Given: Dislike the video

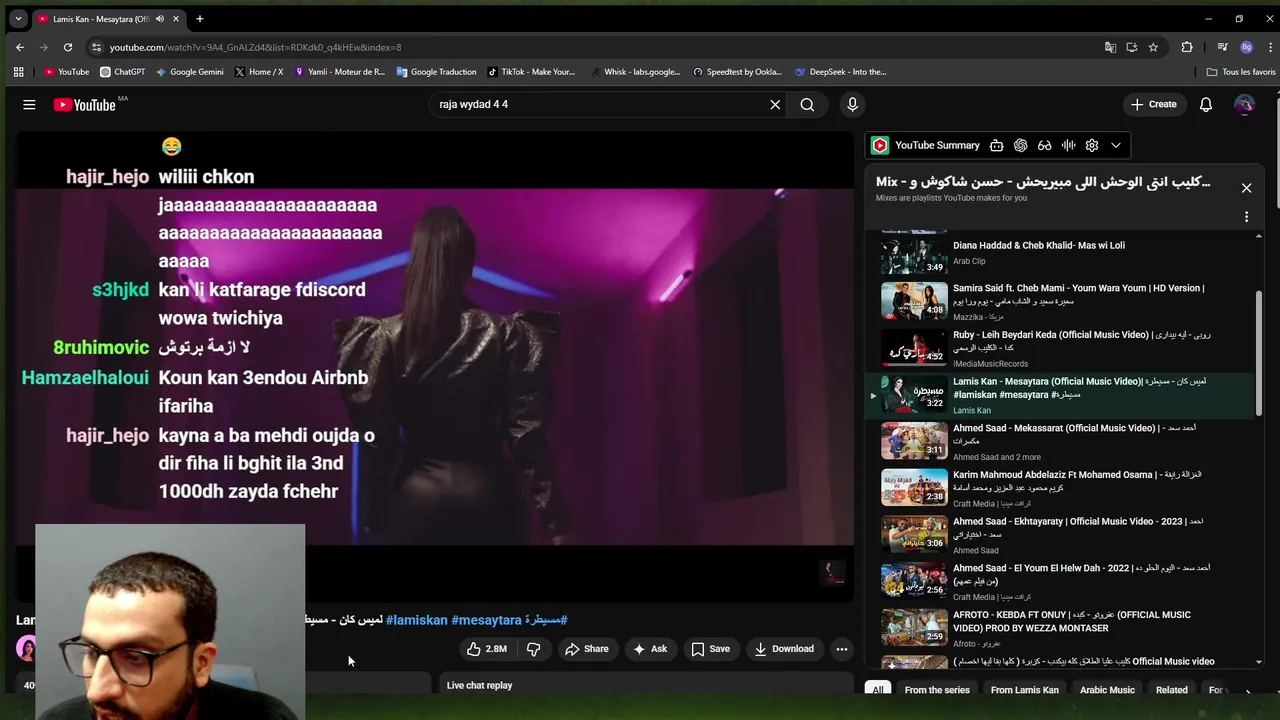Looking at the screenshot, I should (533, 649).
